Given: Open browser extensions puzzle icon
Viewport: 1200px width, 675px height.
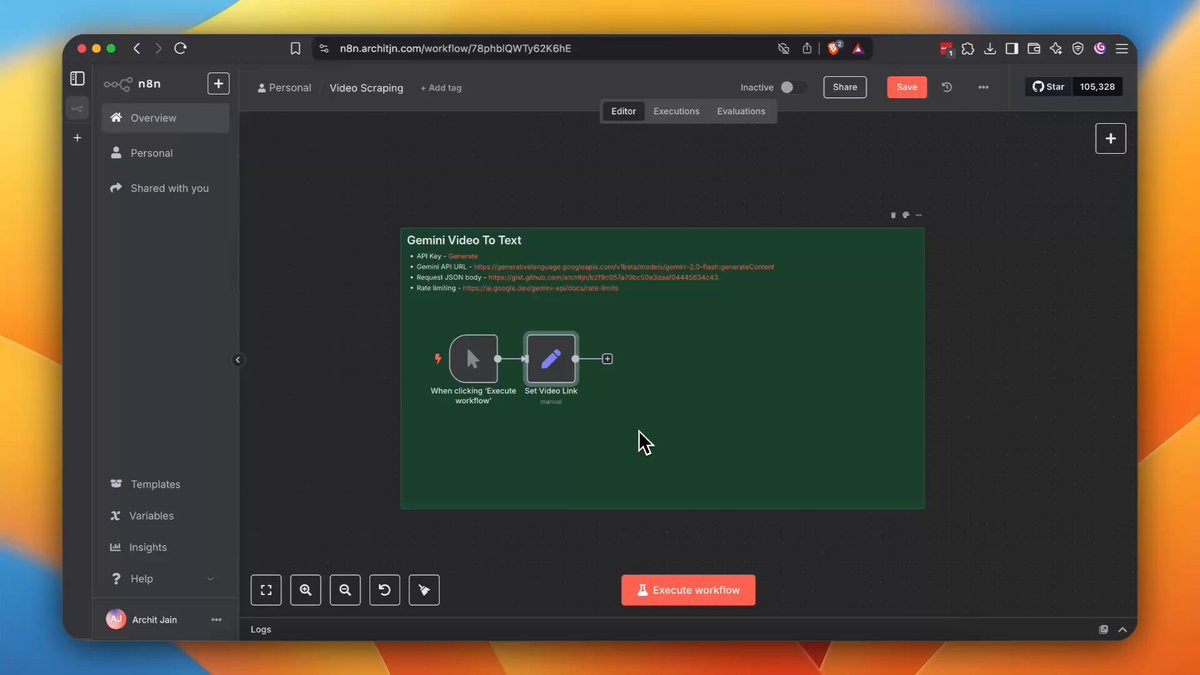Looking at the screenshot, I should click(967, 48).
